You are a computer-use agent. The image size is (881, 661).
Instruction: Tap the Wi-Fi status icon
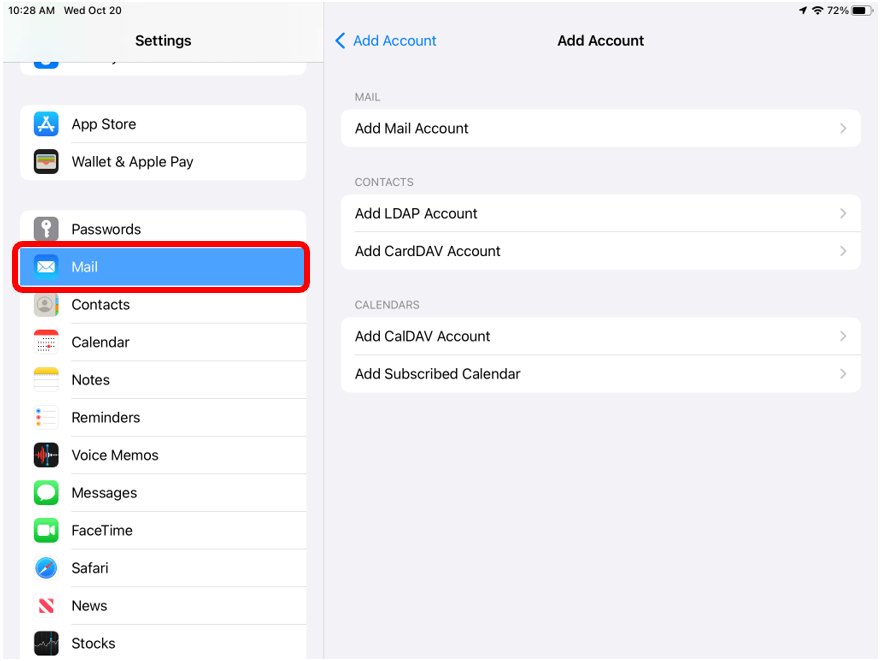[818, 11]
